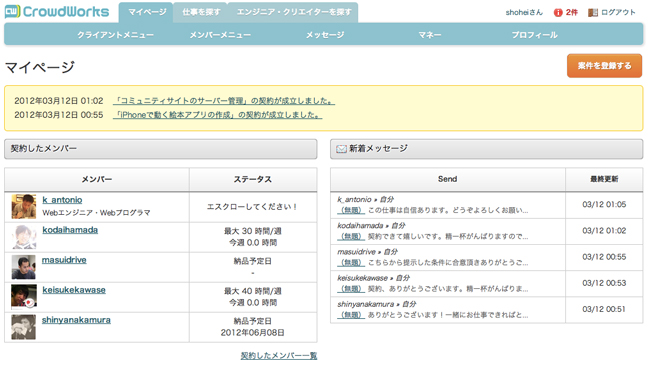
Task: Open the メッセージ menu
Action: 325,35
